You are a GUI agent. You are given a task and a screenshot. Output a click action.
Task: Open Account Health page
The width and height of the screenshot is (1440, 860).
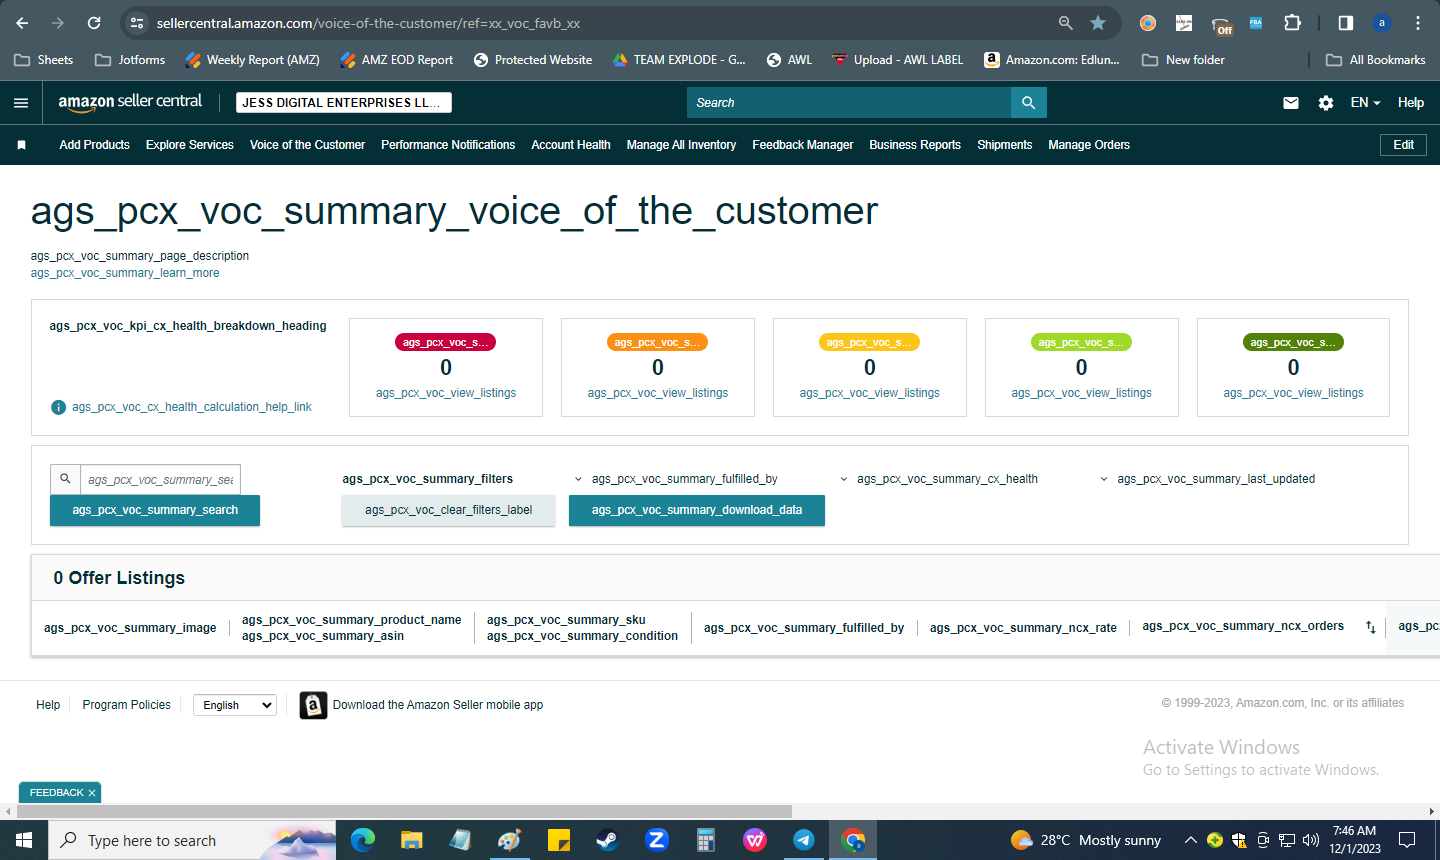coord(571,145)
